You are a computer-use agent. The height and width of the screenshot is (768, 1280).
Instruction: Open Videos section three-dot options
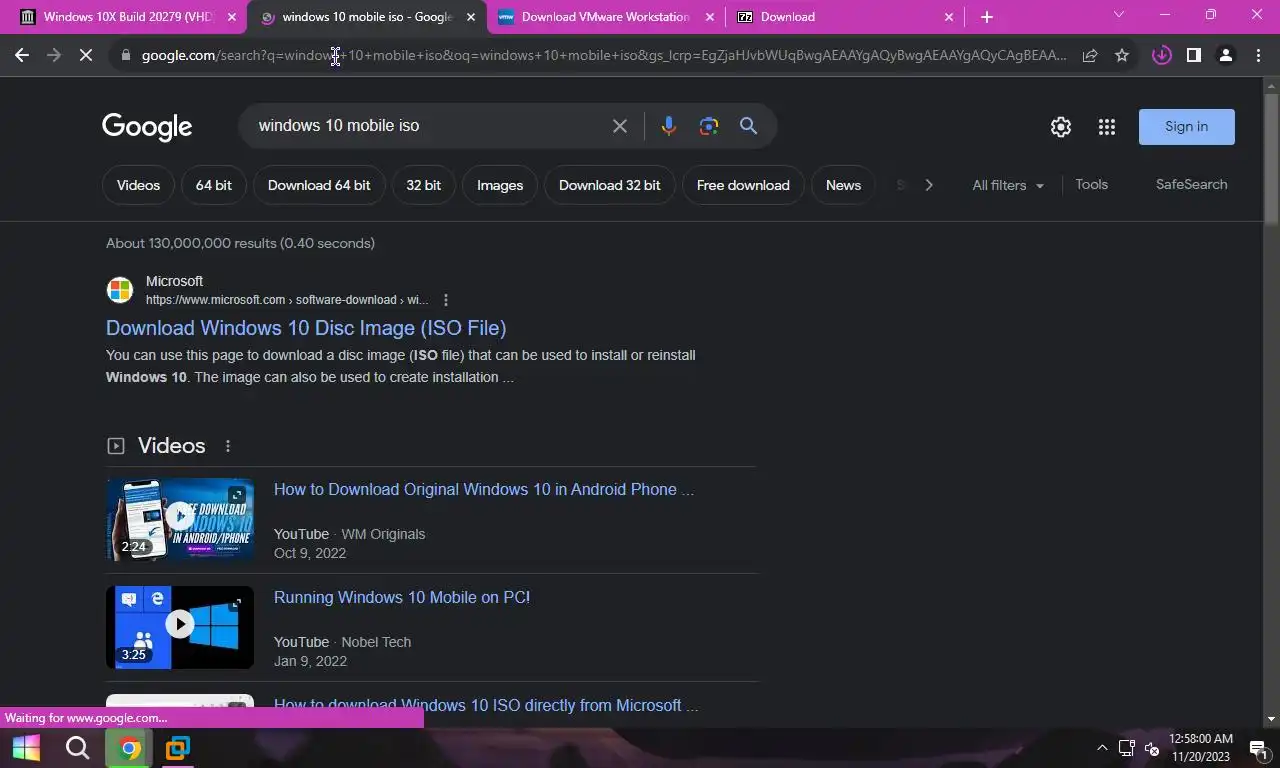point(228,446)
